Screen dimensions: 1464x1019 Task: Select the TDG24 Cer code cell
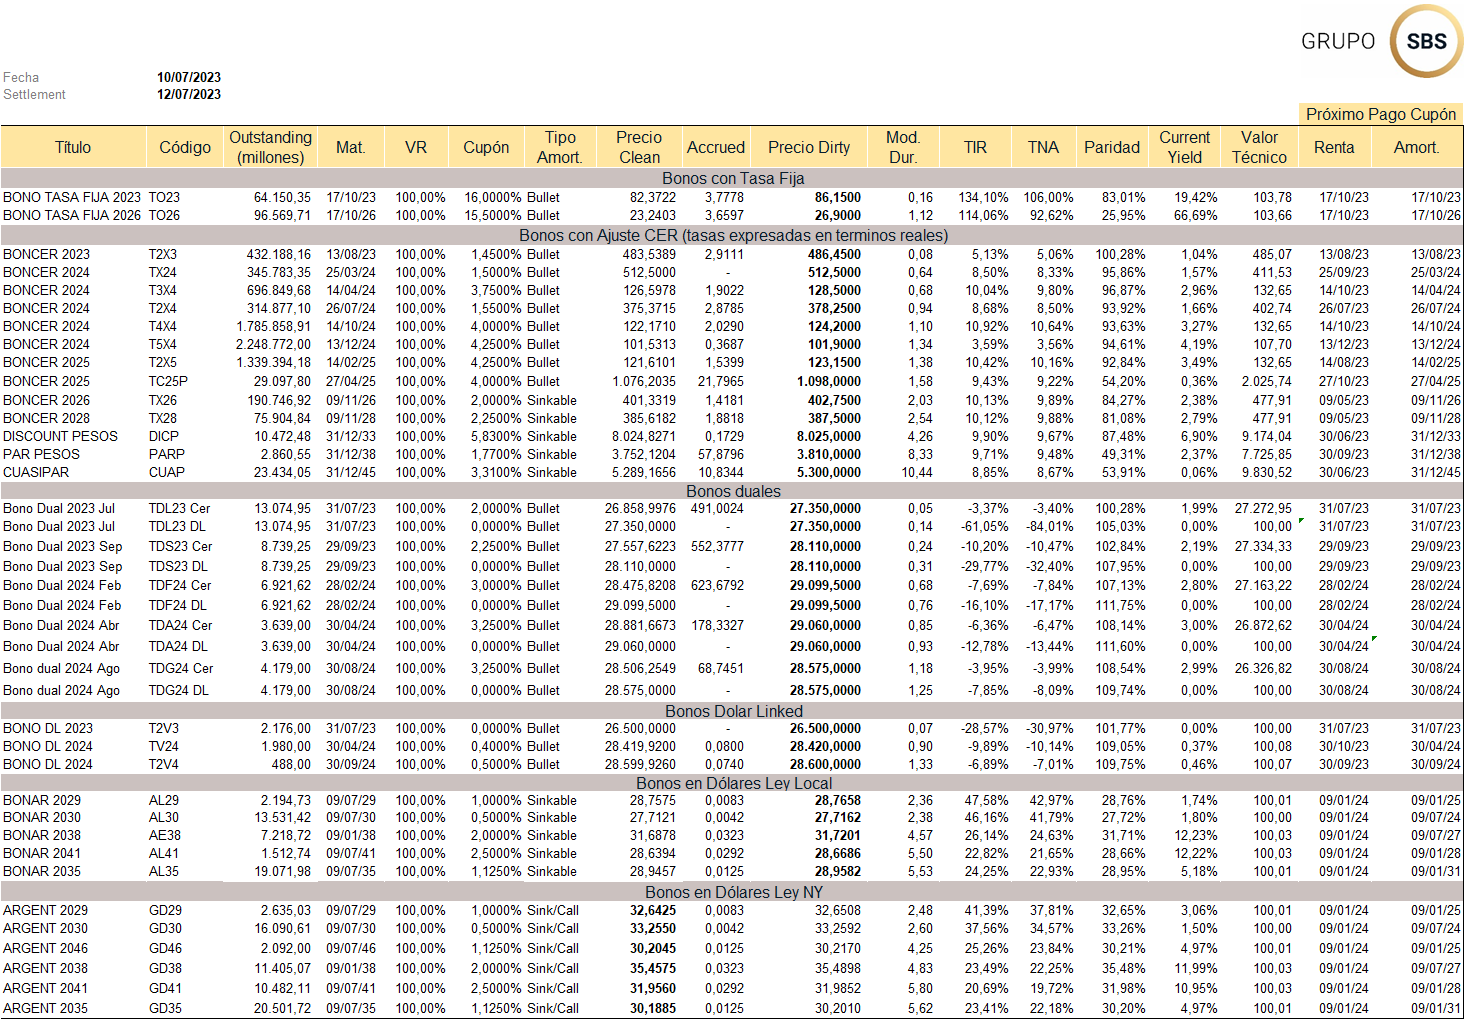point(181,668)
